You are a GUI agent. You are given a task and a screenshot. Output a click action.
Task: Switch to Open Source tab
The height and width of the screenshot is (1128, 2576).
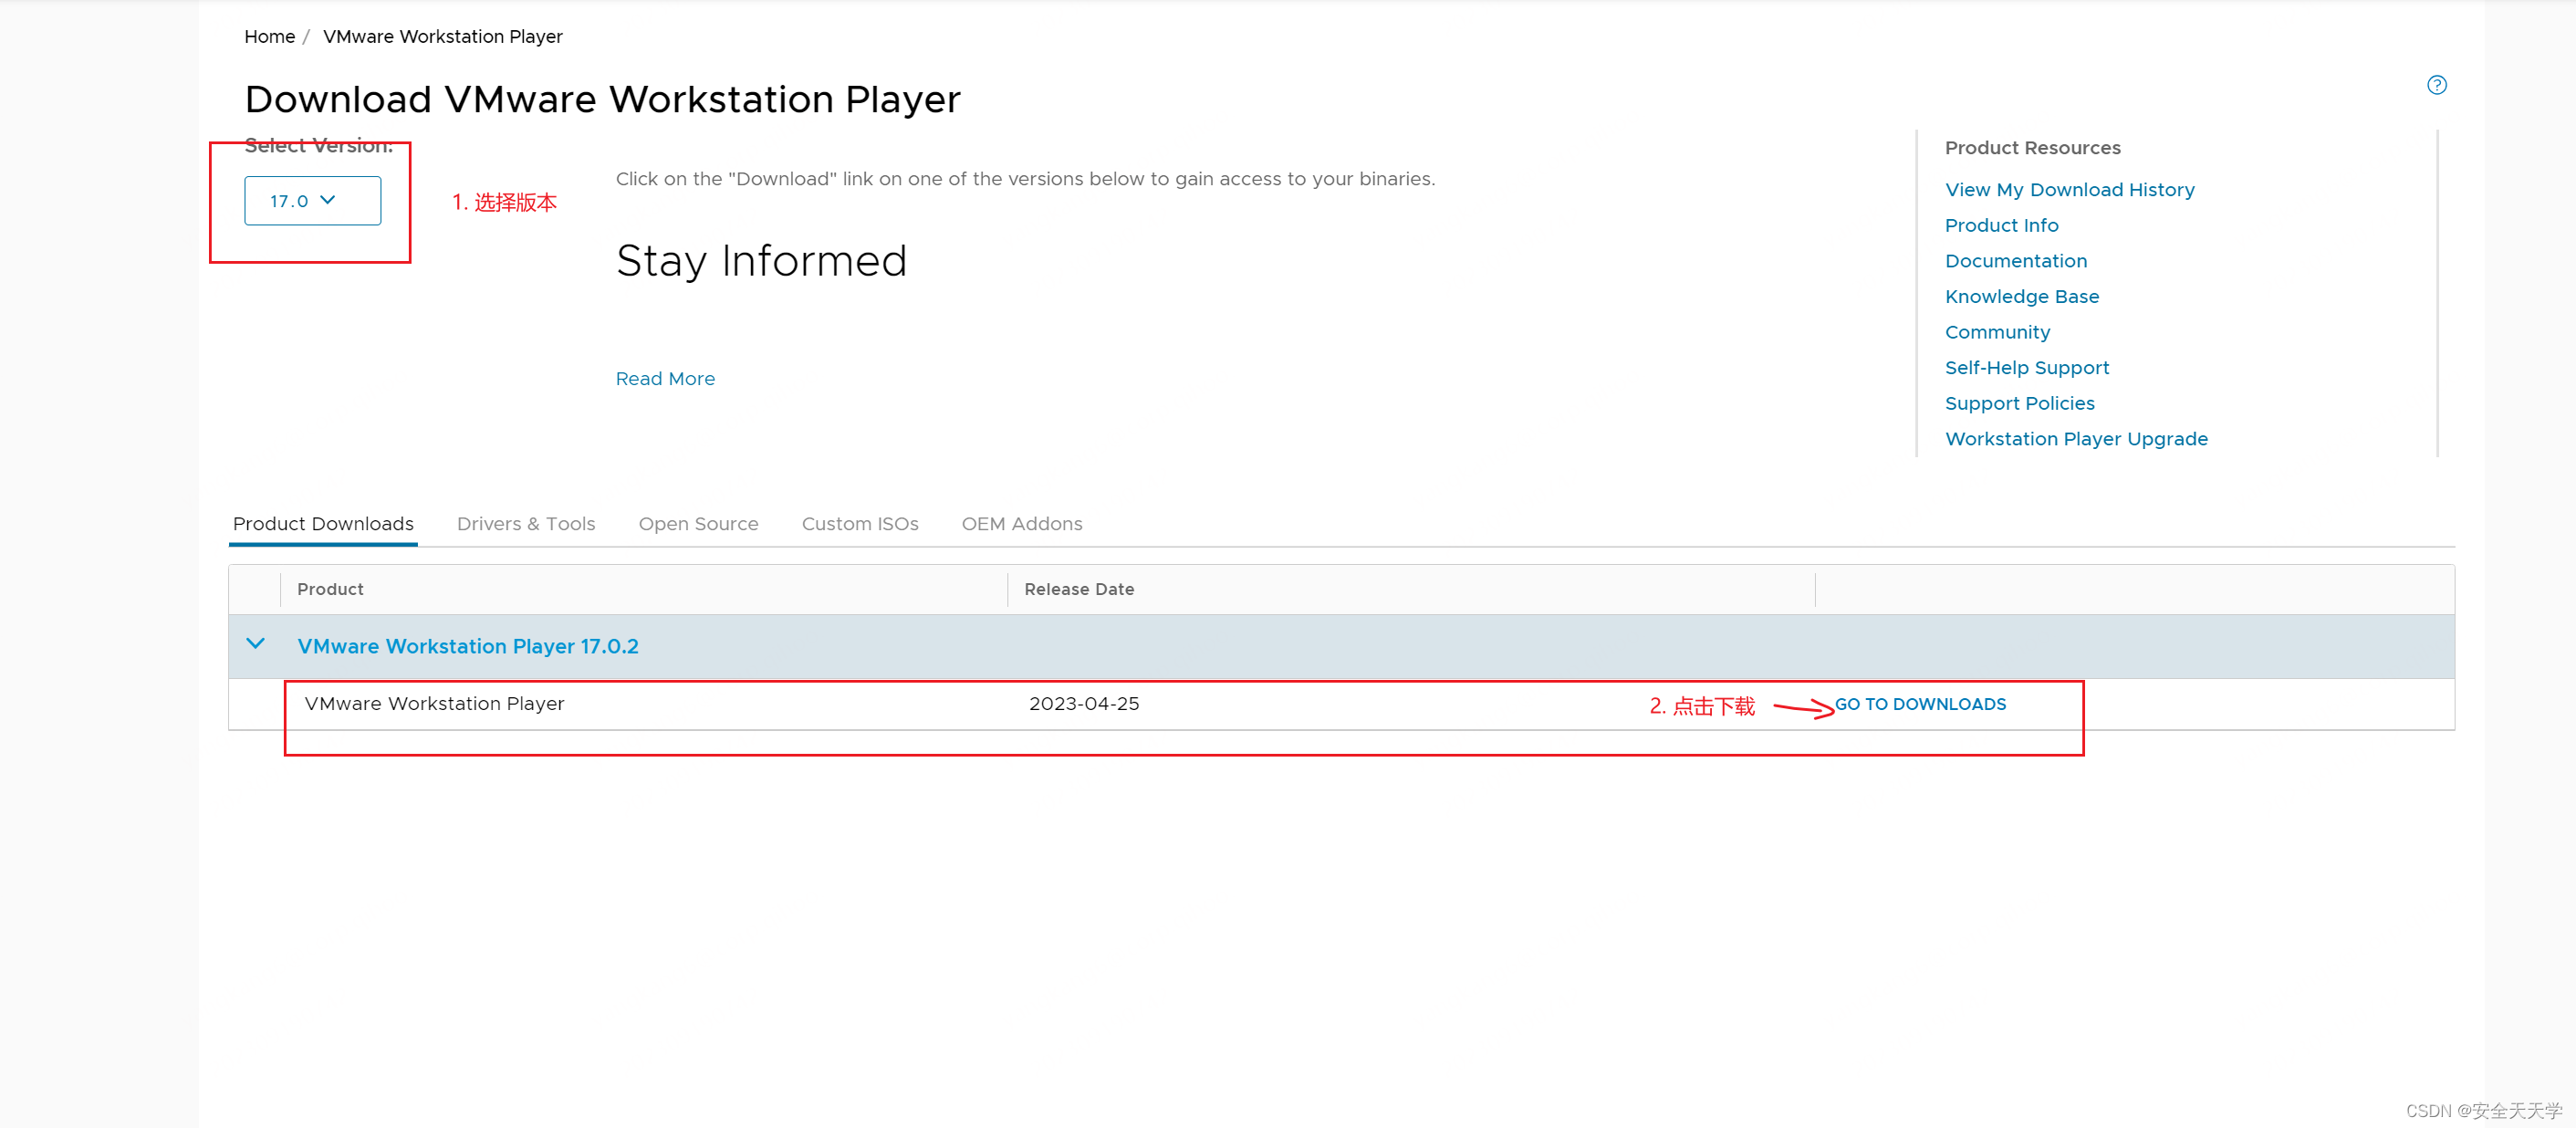[x=698, y=524]
